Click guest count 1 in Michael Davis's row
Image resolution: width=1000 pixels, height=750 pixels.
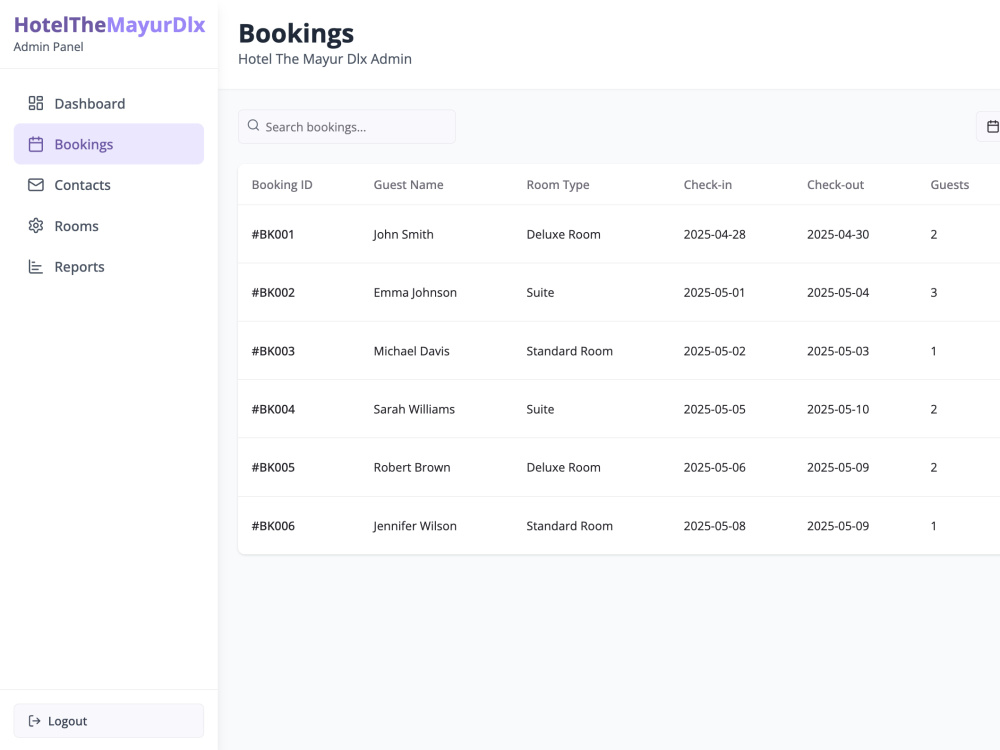(x=934, y=351)
